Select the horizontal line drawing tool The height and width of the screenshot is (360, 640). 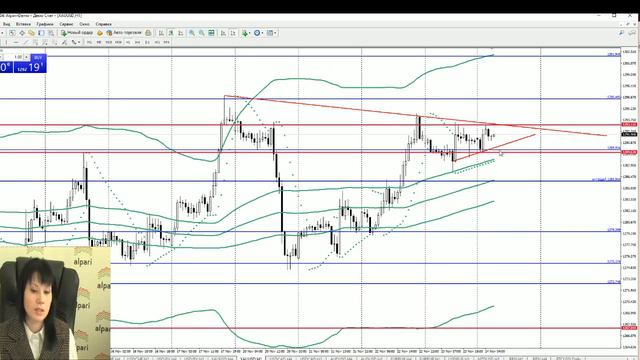16,42
